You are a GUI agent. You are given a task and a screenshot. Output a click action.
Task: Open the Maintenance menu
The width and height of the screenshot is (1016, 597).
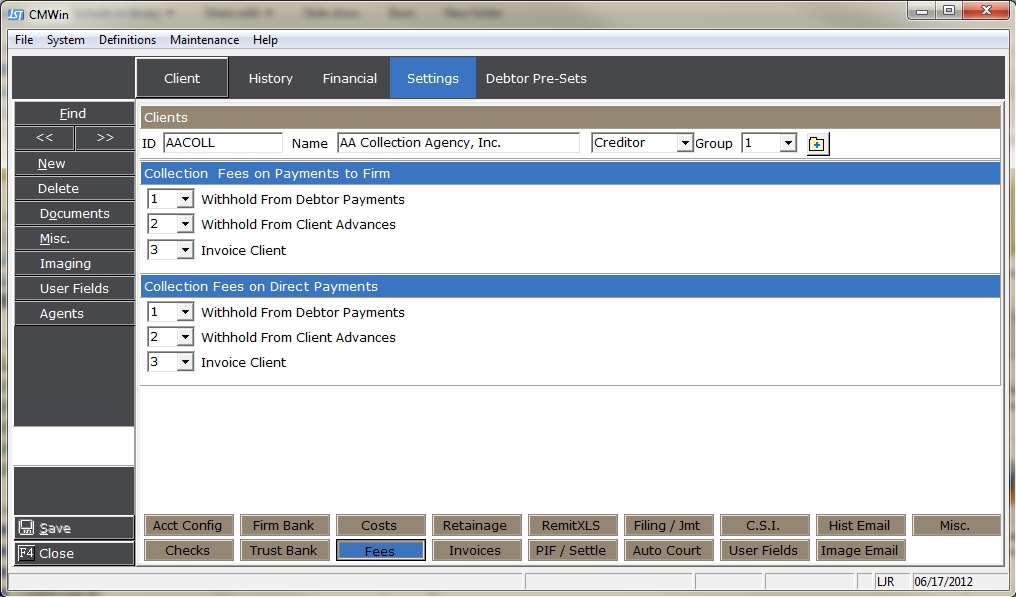pos(204,40)
